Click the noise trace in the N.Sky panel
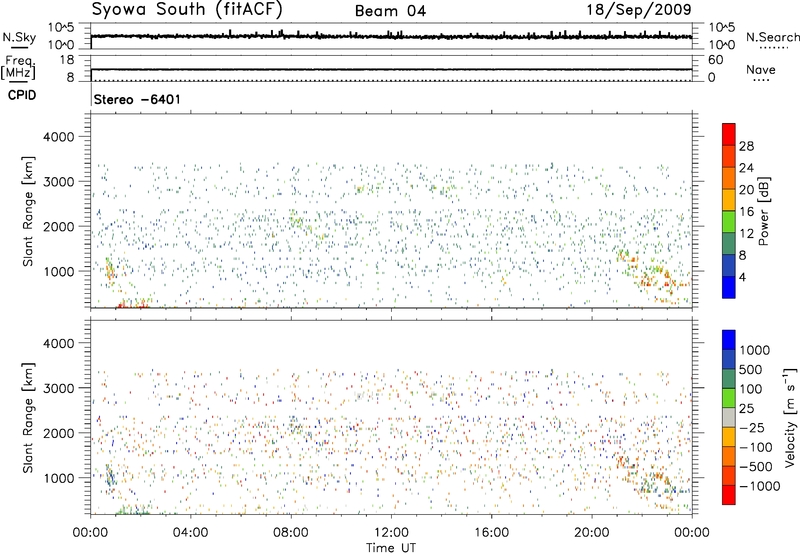Screen dimensions: 800x554 (391, 37)
